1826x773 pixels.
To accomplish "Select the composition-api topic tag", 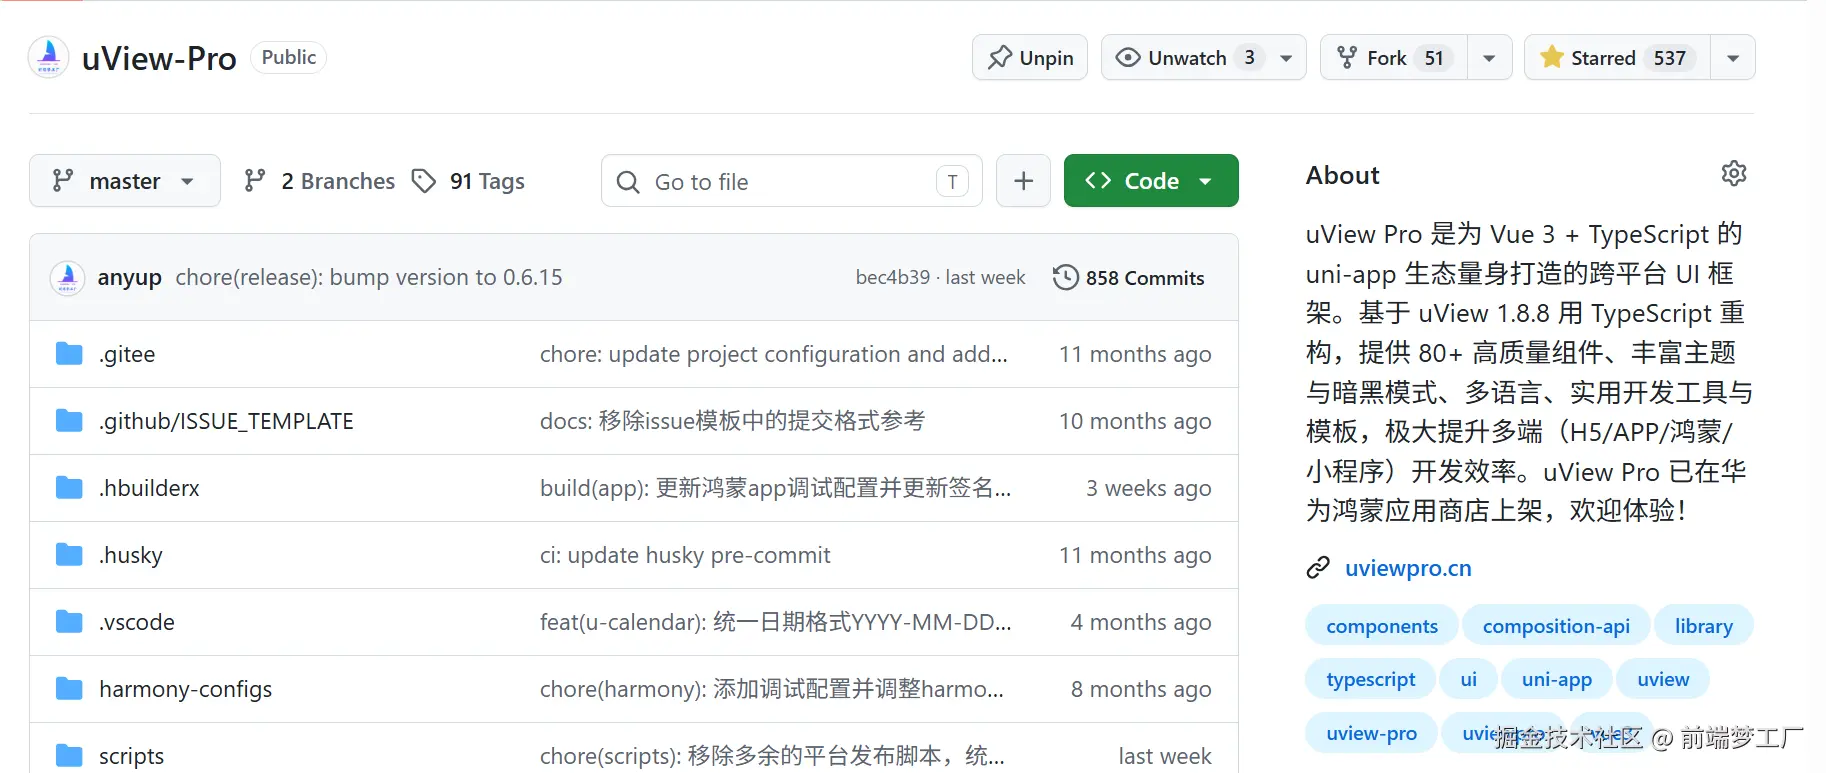I will [1556, 626].
